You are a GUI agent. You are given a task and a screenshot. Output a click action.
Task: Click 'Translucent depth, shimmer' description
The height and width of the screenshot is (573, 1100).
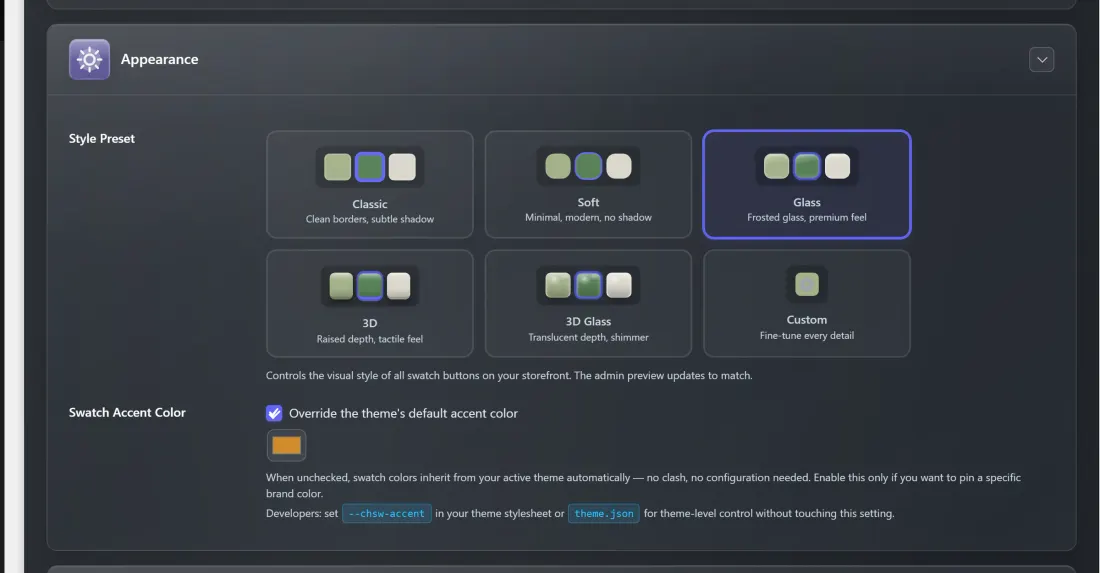pyautogui.click(x=588, y=337)
